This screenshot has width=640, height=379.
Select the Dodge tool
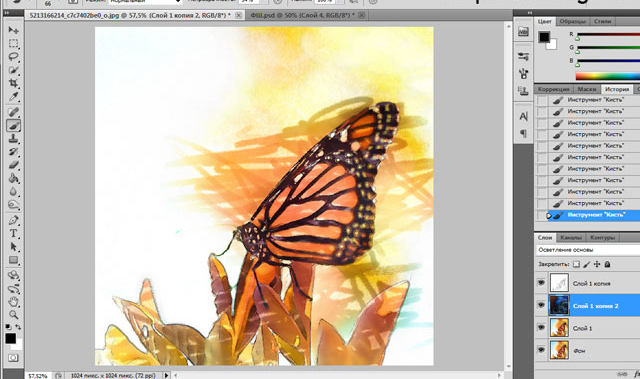[13, 205]
